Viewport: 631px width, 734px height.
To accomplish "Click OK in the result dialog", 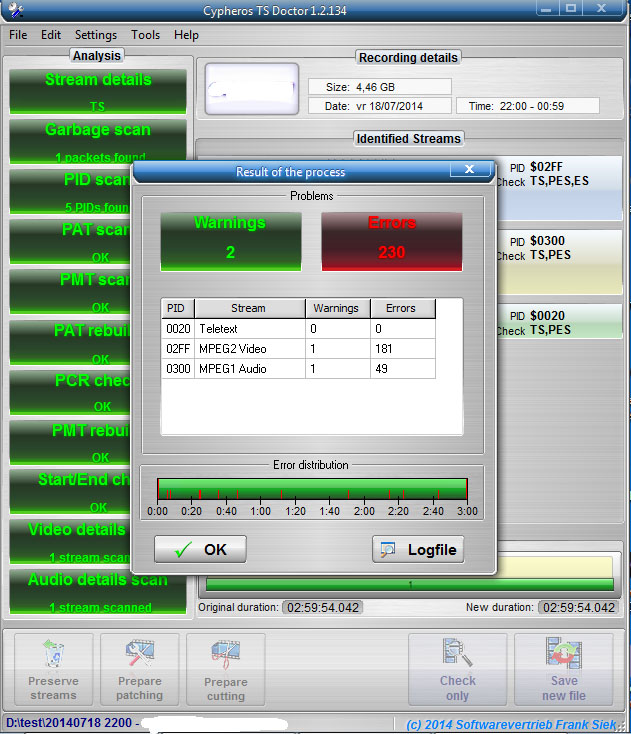I will point(200,549).
